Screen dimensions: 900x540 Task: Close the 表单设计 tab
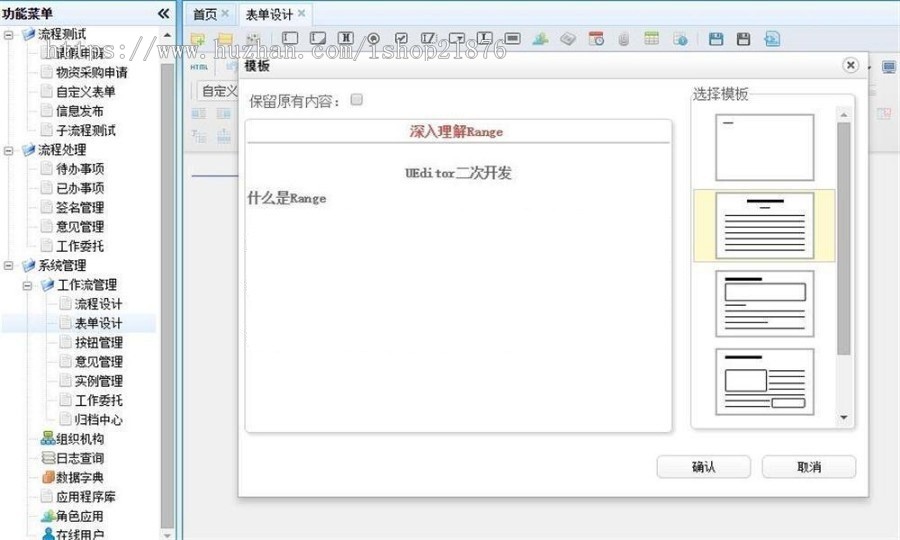(301, 13)
